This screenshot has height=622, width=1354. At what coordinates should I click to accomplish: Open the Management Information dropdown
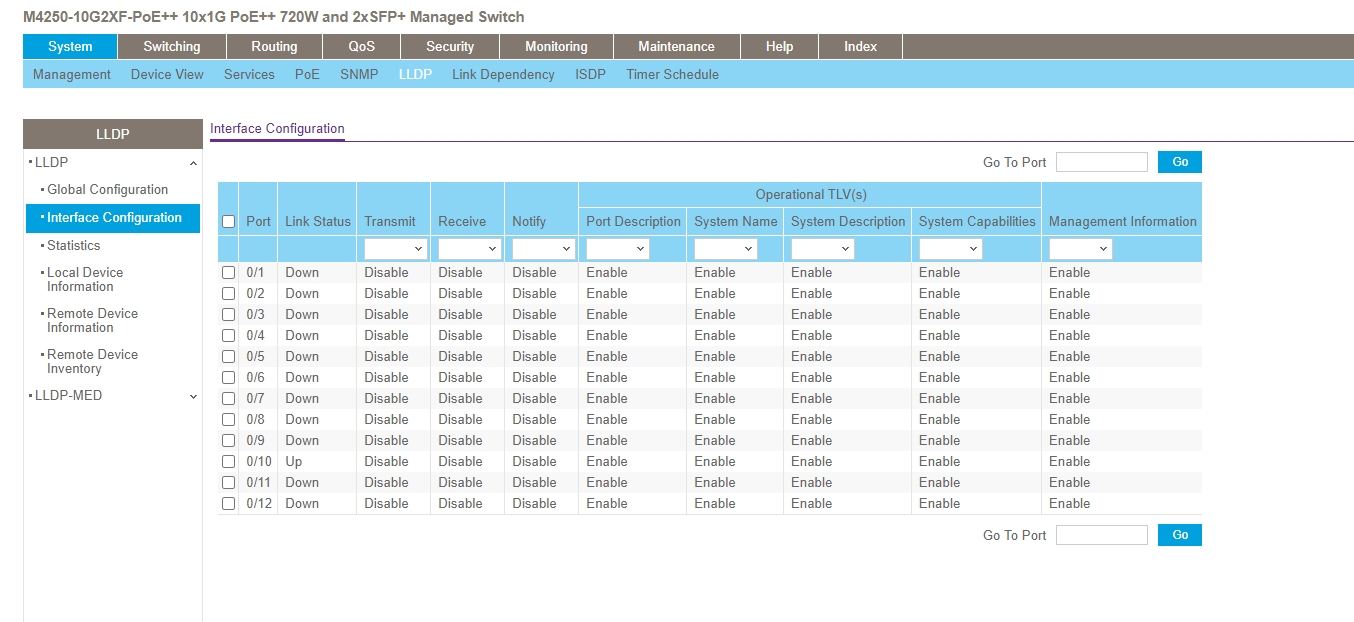[1081, 249]
